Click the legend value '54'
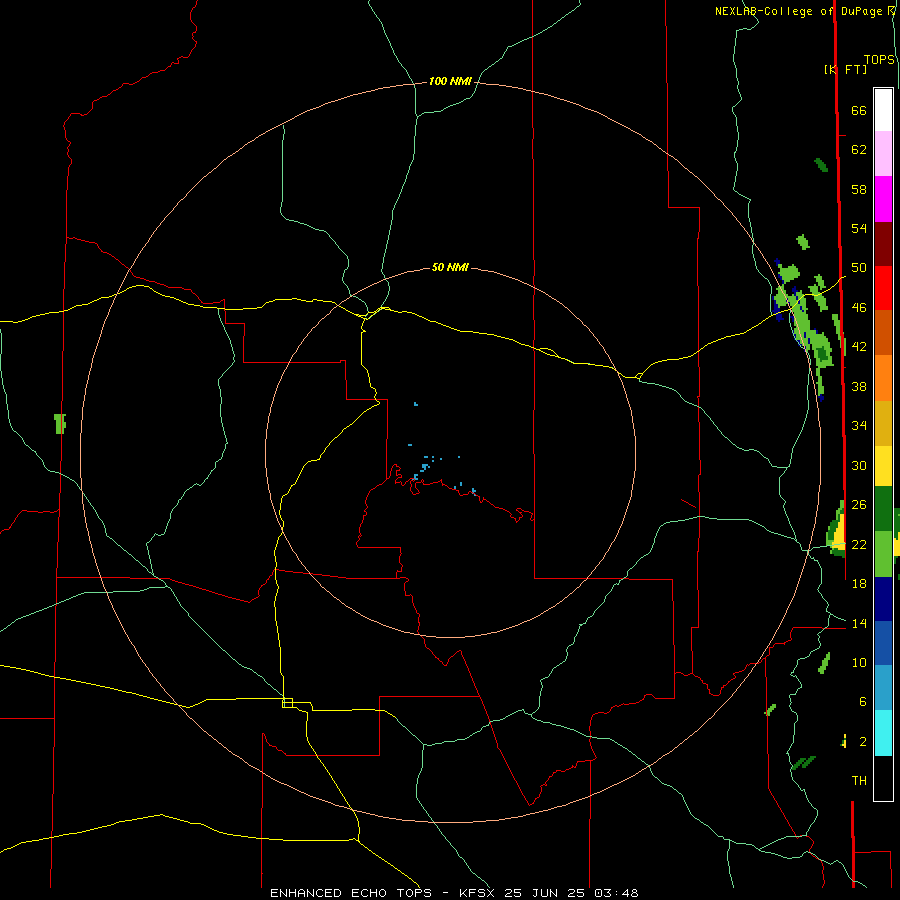The image size is (900, 900). (859, 228)
